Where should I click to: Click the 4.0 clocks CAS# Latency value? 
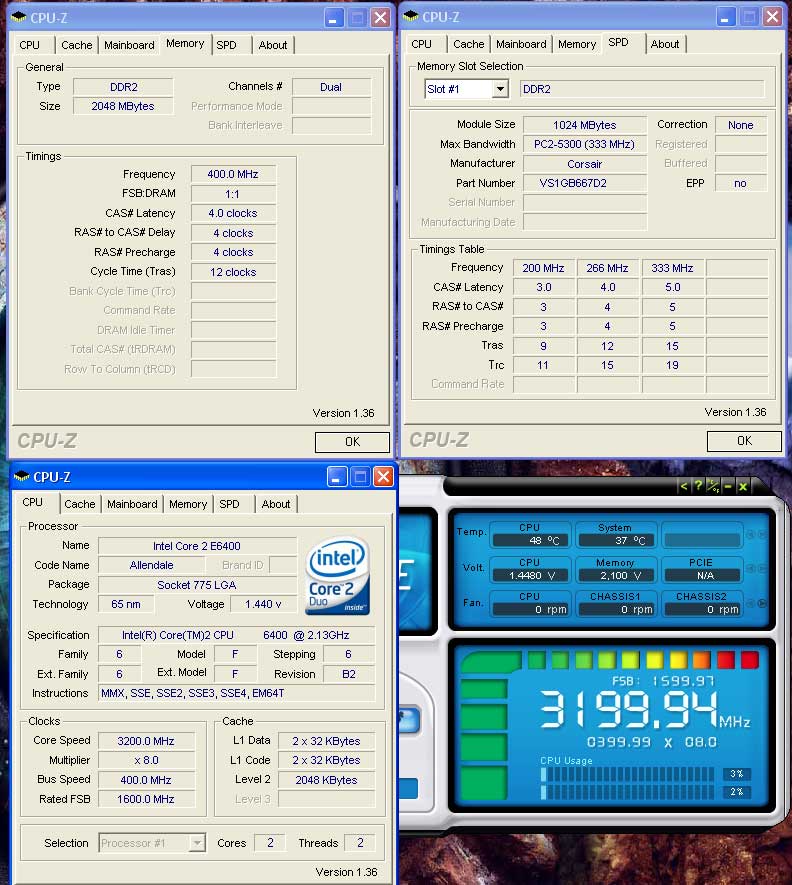point(233,213)
